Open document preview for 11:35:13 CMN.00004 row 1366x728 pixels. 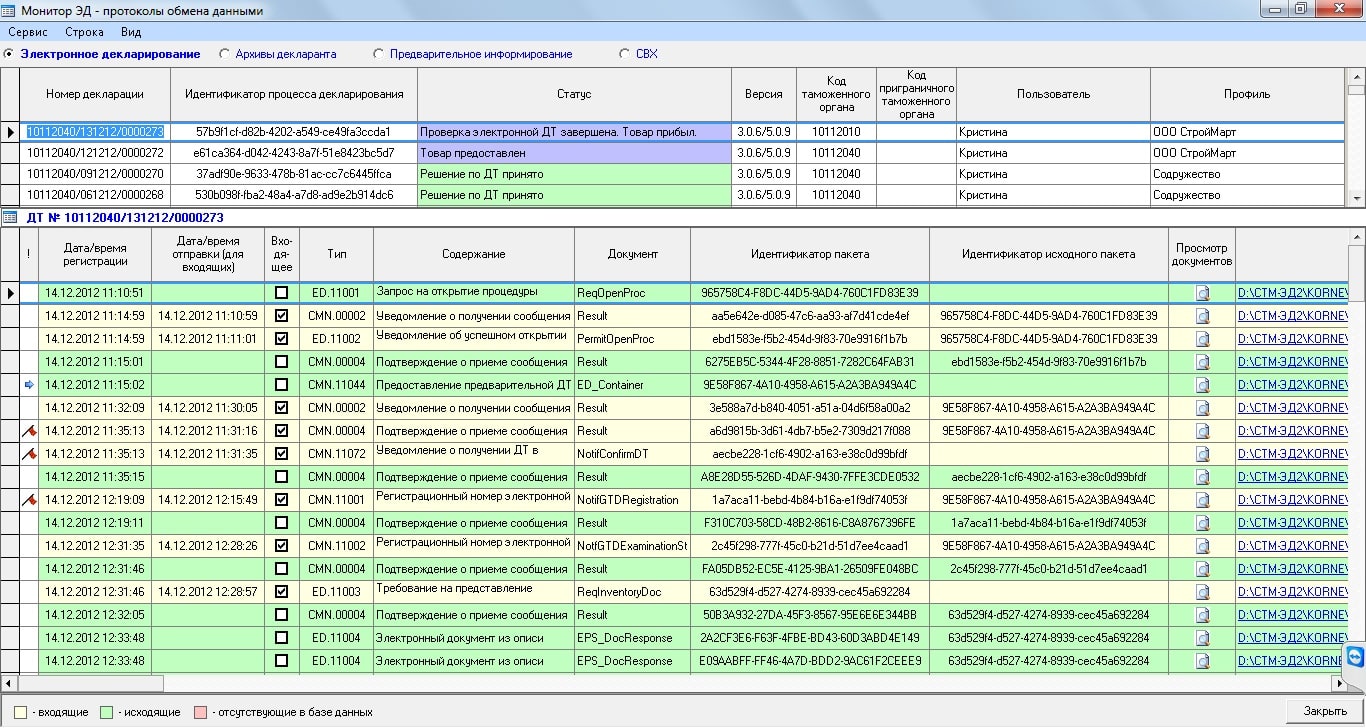[1202, 431]
